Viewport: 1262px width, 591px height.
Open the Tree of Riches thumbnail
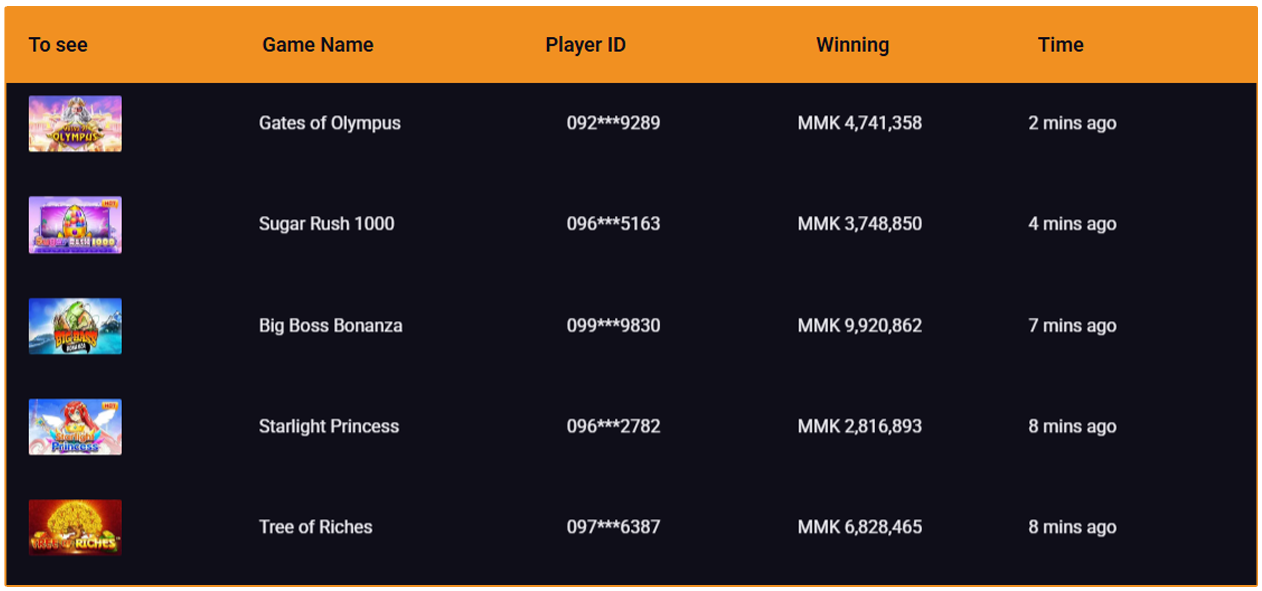[x=75, y=527]
